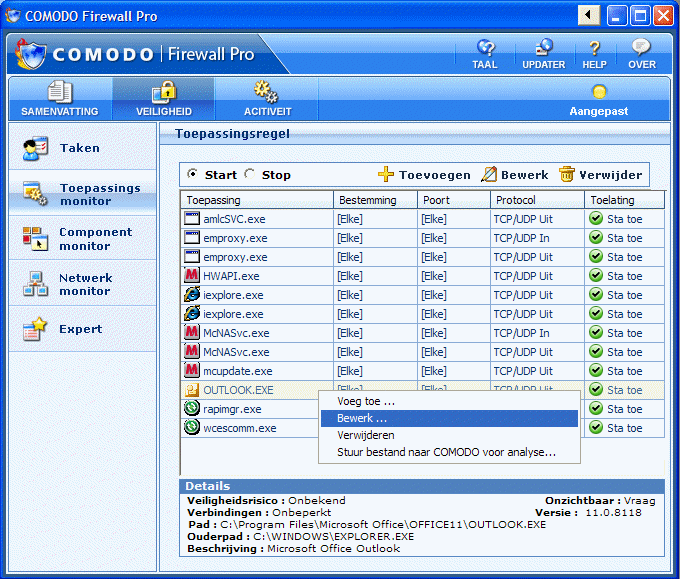Open the OVER about icon
The image size is (680, 579).
point(642,54)
